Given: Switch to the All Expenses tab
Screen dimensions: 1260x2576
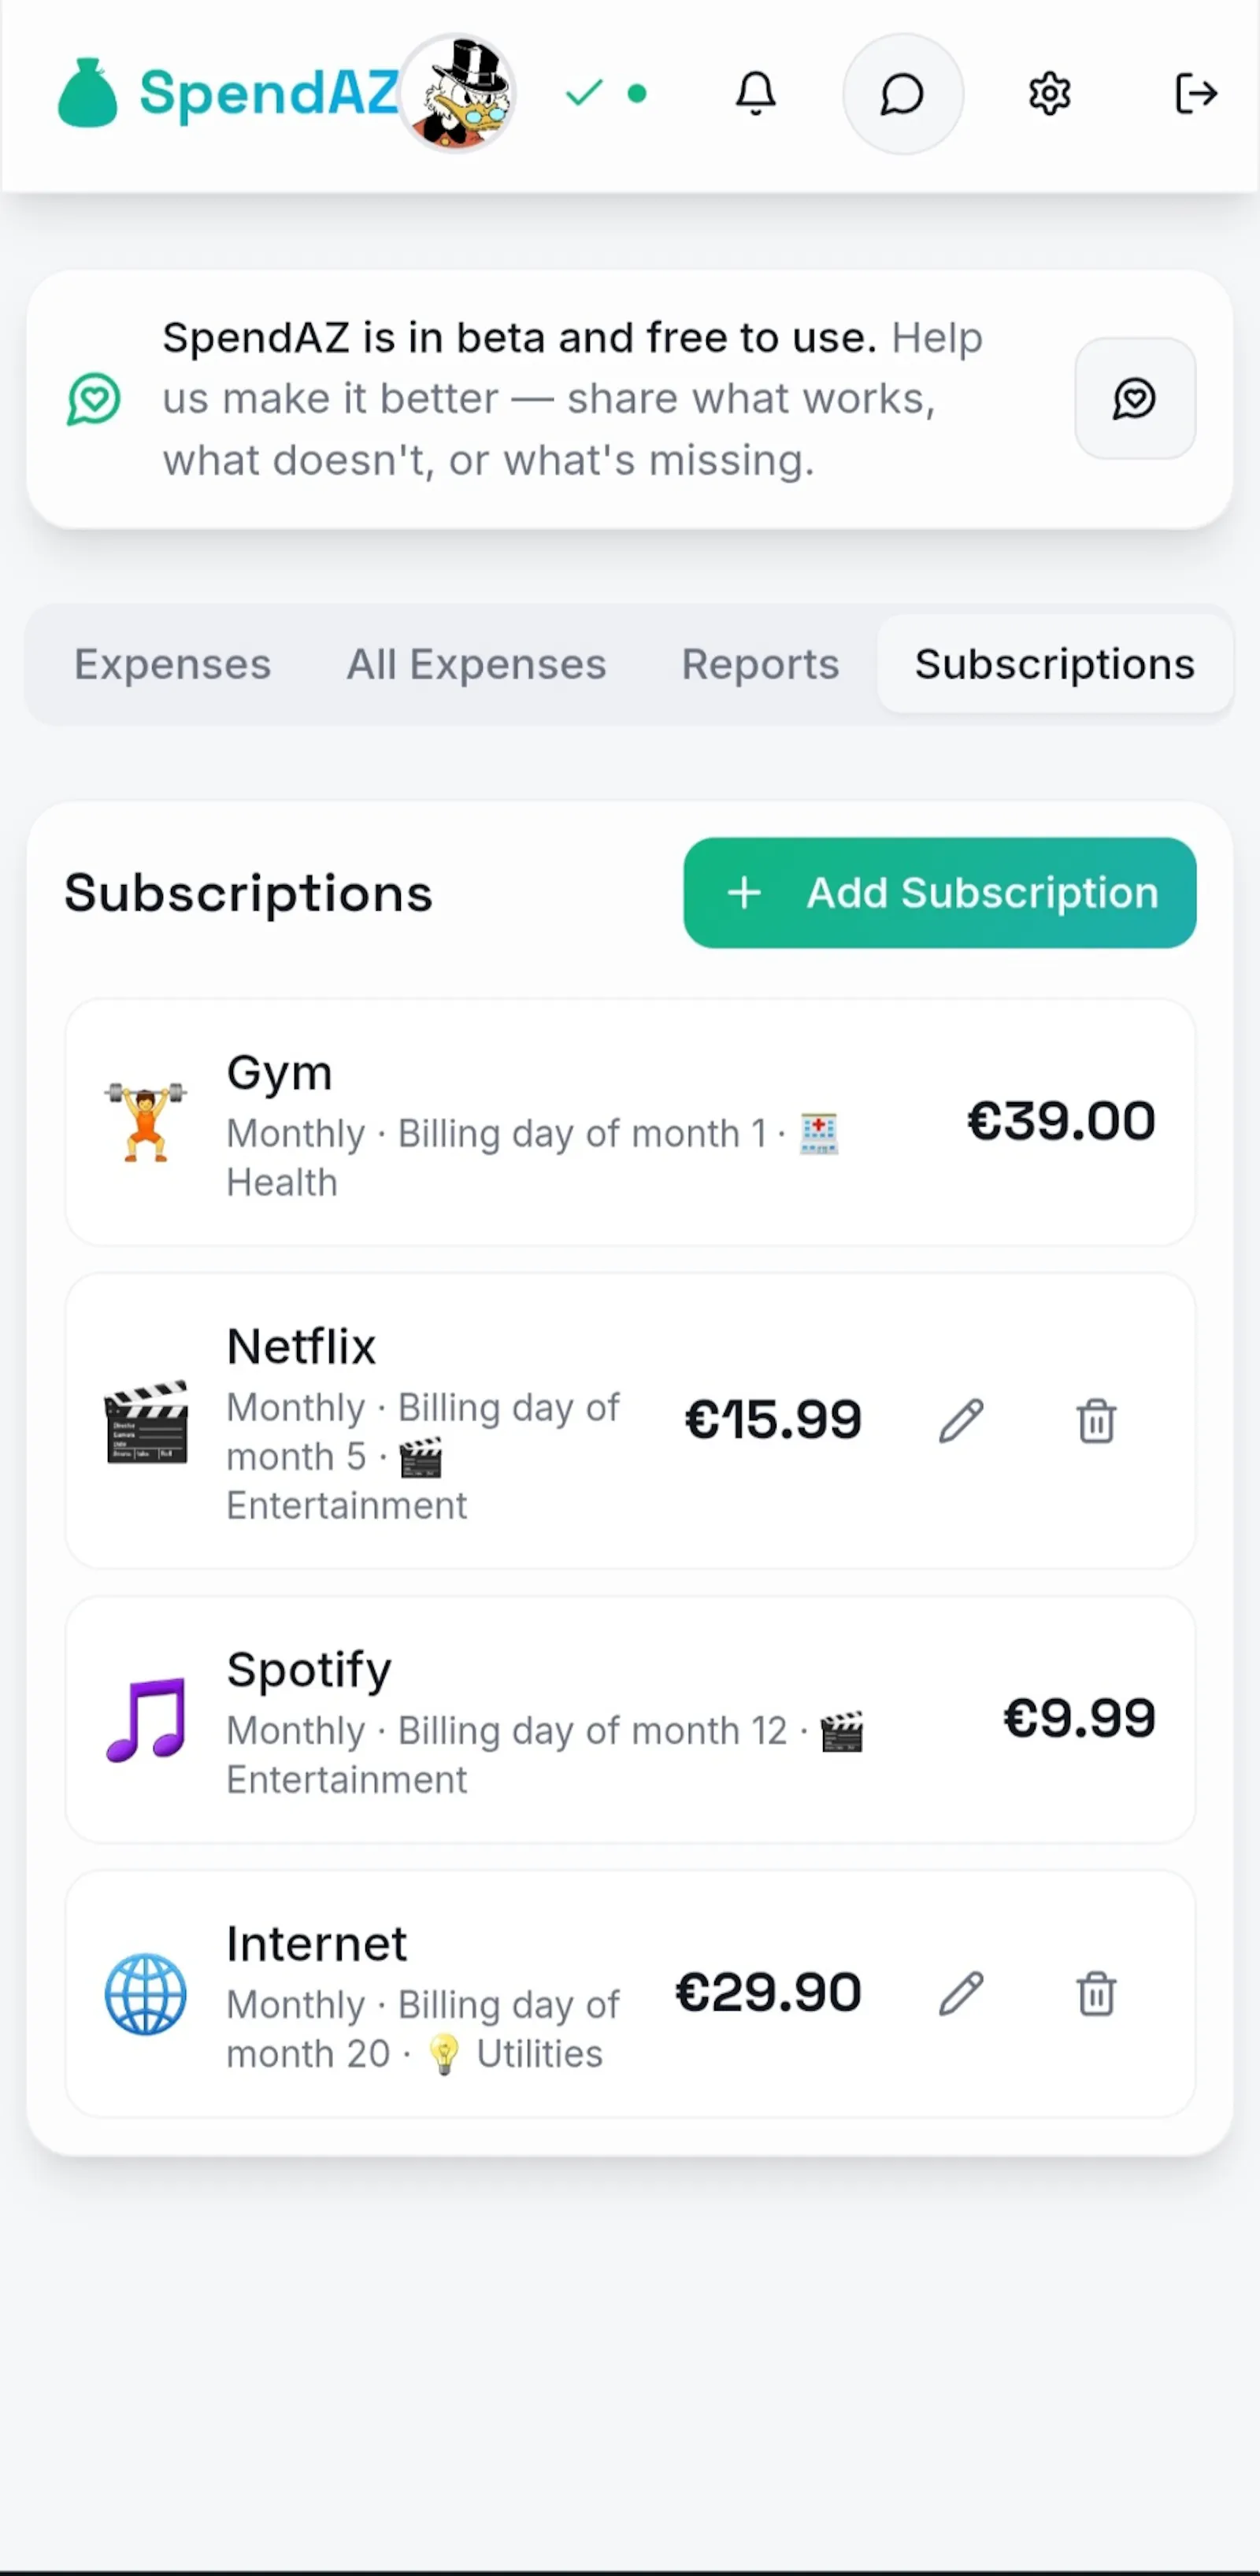Looking at the screenshot, I should coord(476,664).
